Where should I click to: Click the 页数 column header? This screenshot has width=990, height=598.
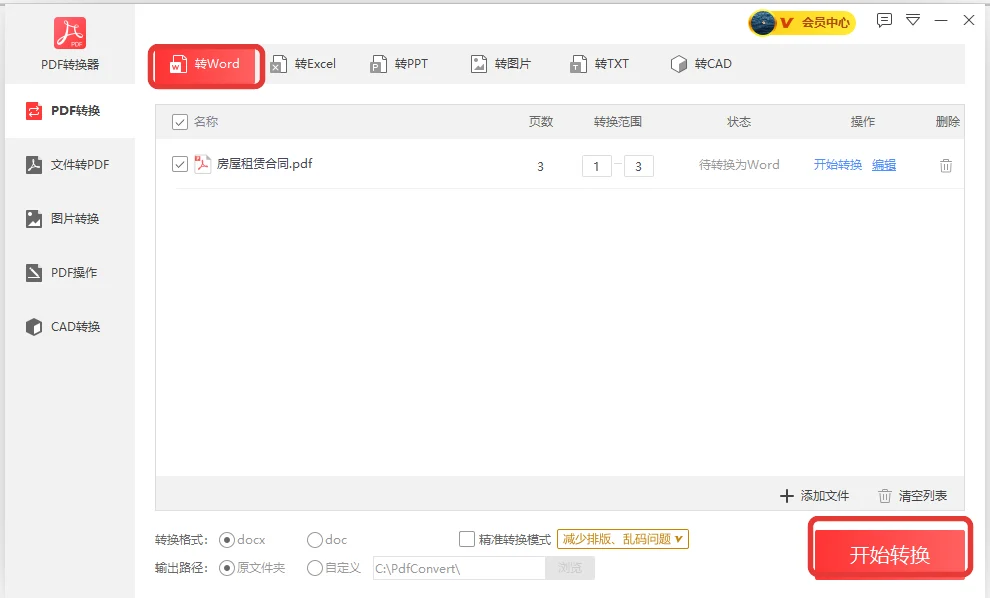541,122
